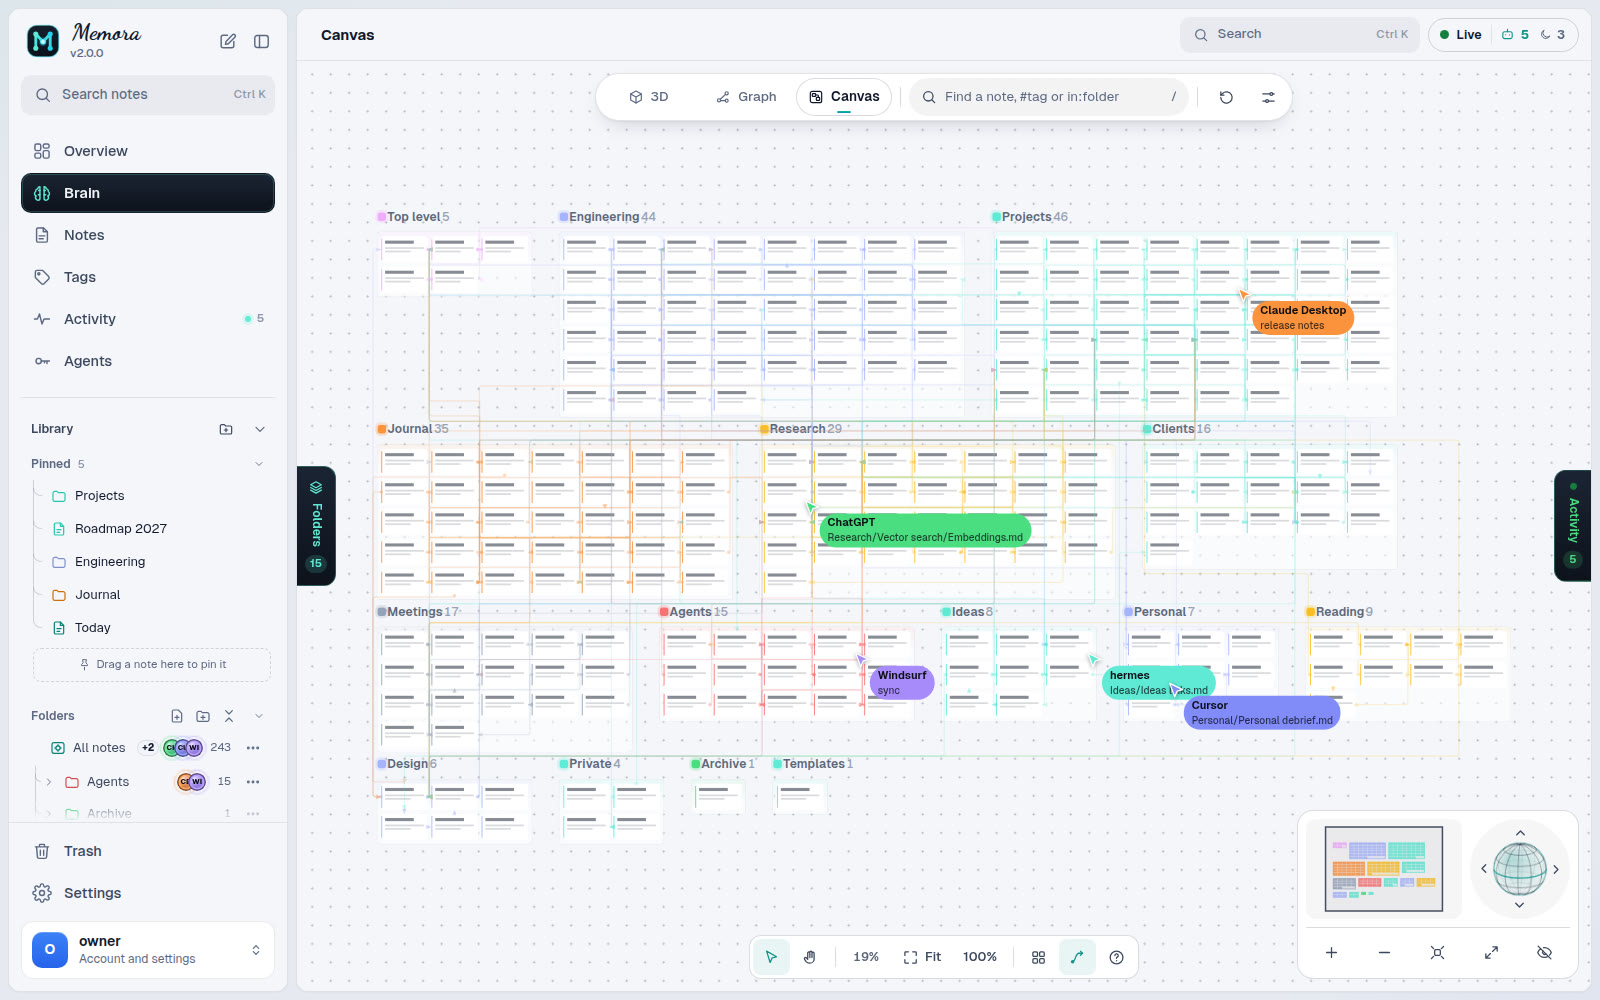Screen dimensions: 1600x1000
Task: Click the 19% zoom level indicator
Action: click(x=866, y=957)
